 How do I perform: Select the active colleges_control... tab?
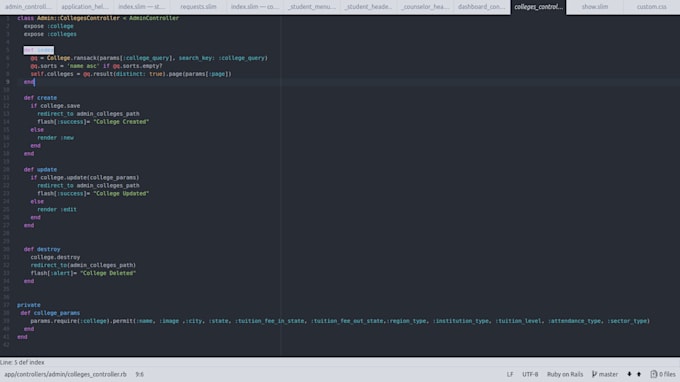[x=539, y=7]
